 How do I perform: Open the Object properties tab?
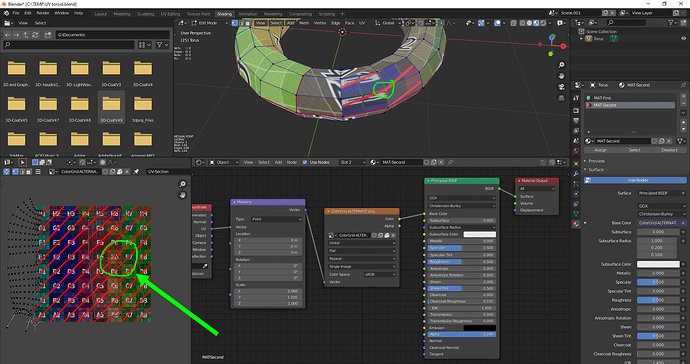pos(576,163)
